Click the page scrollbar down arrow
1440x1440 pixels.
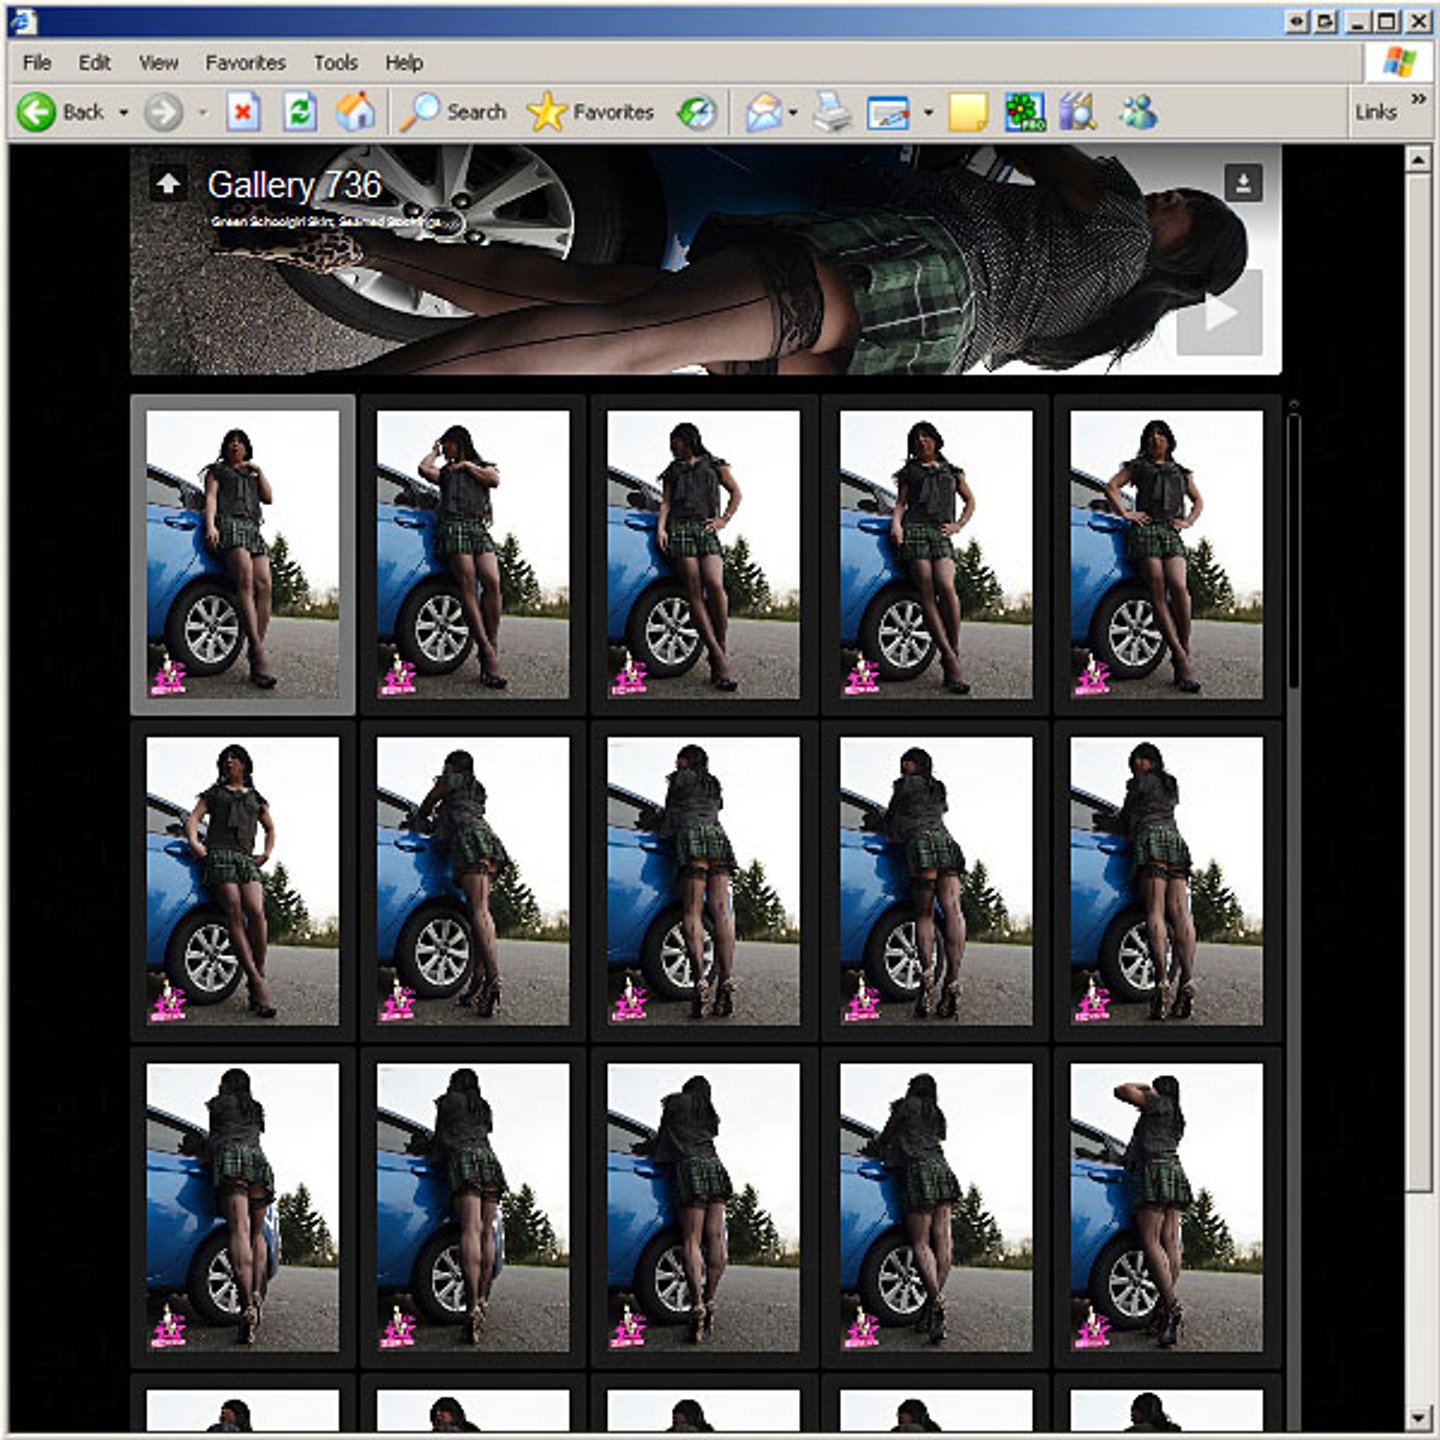(x=1418, y=1417)
